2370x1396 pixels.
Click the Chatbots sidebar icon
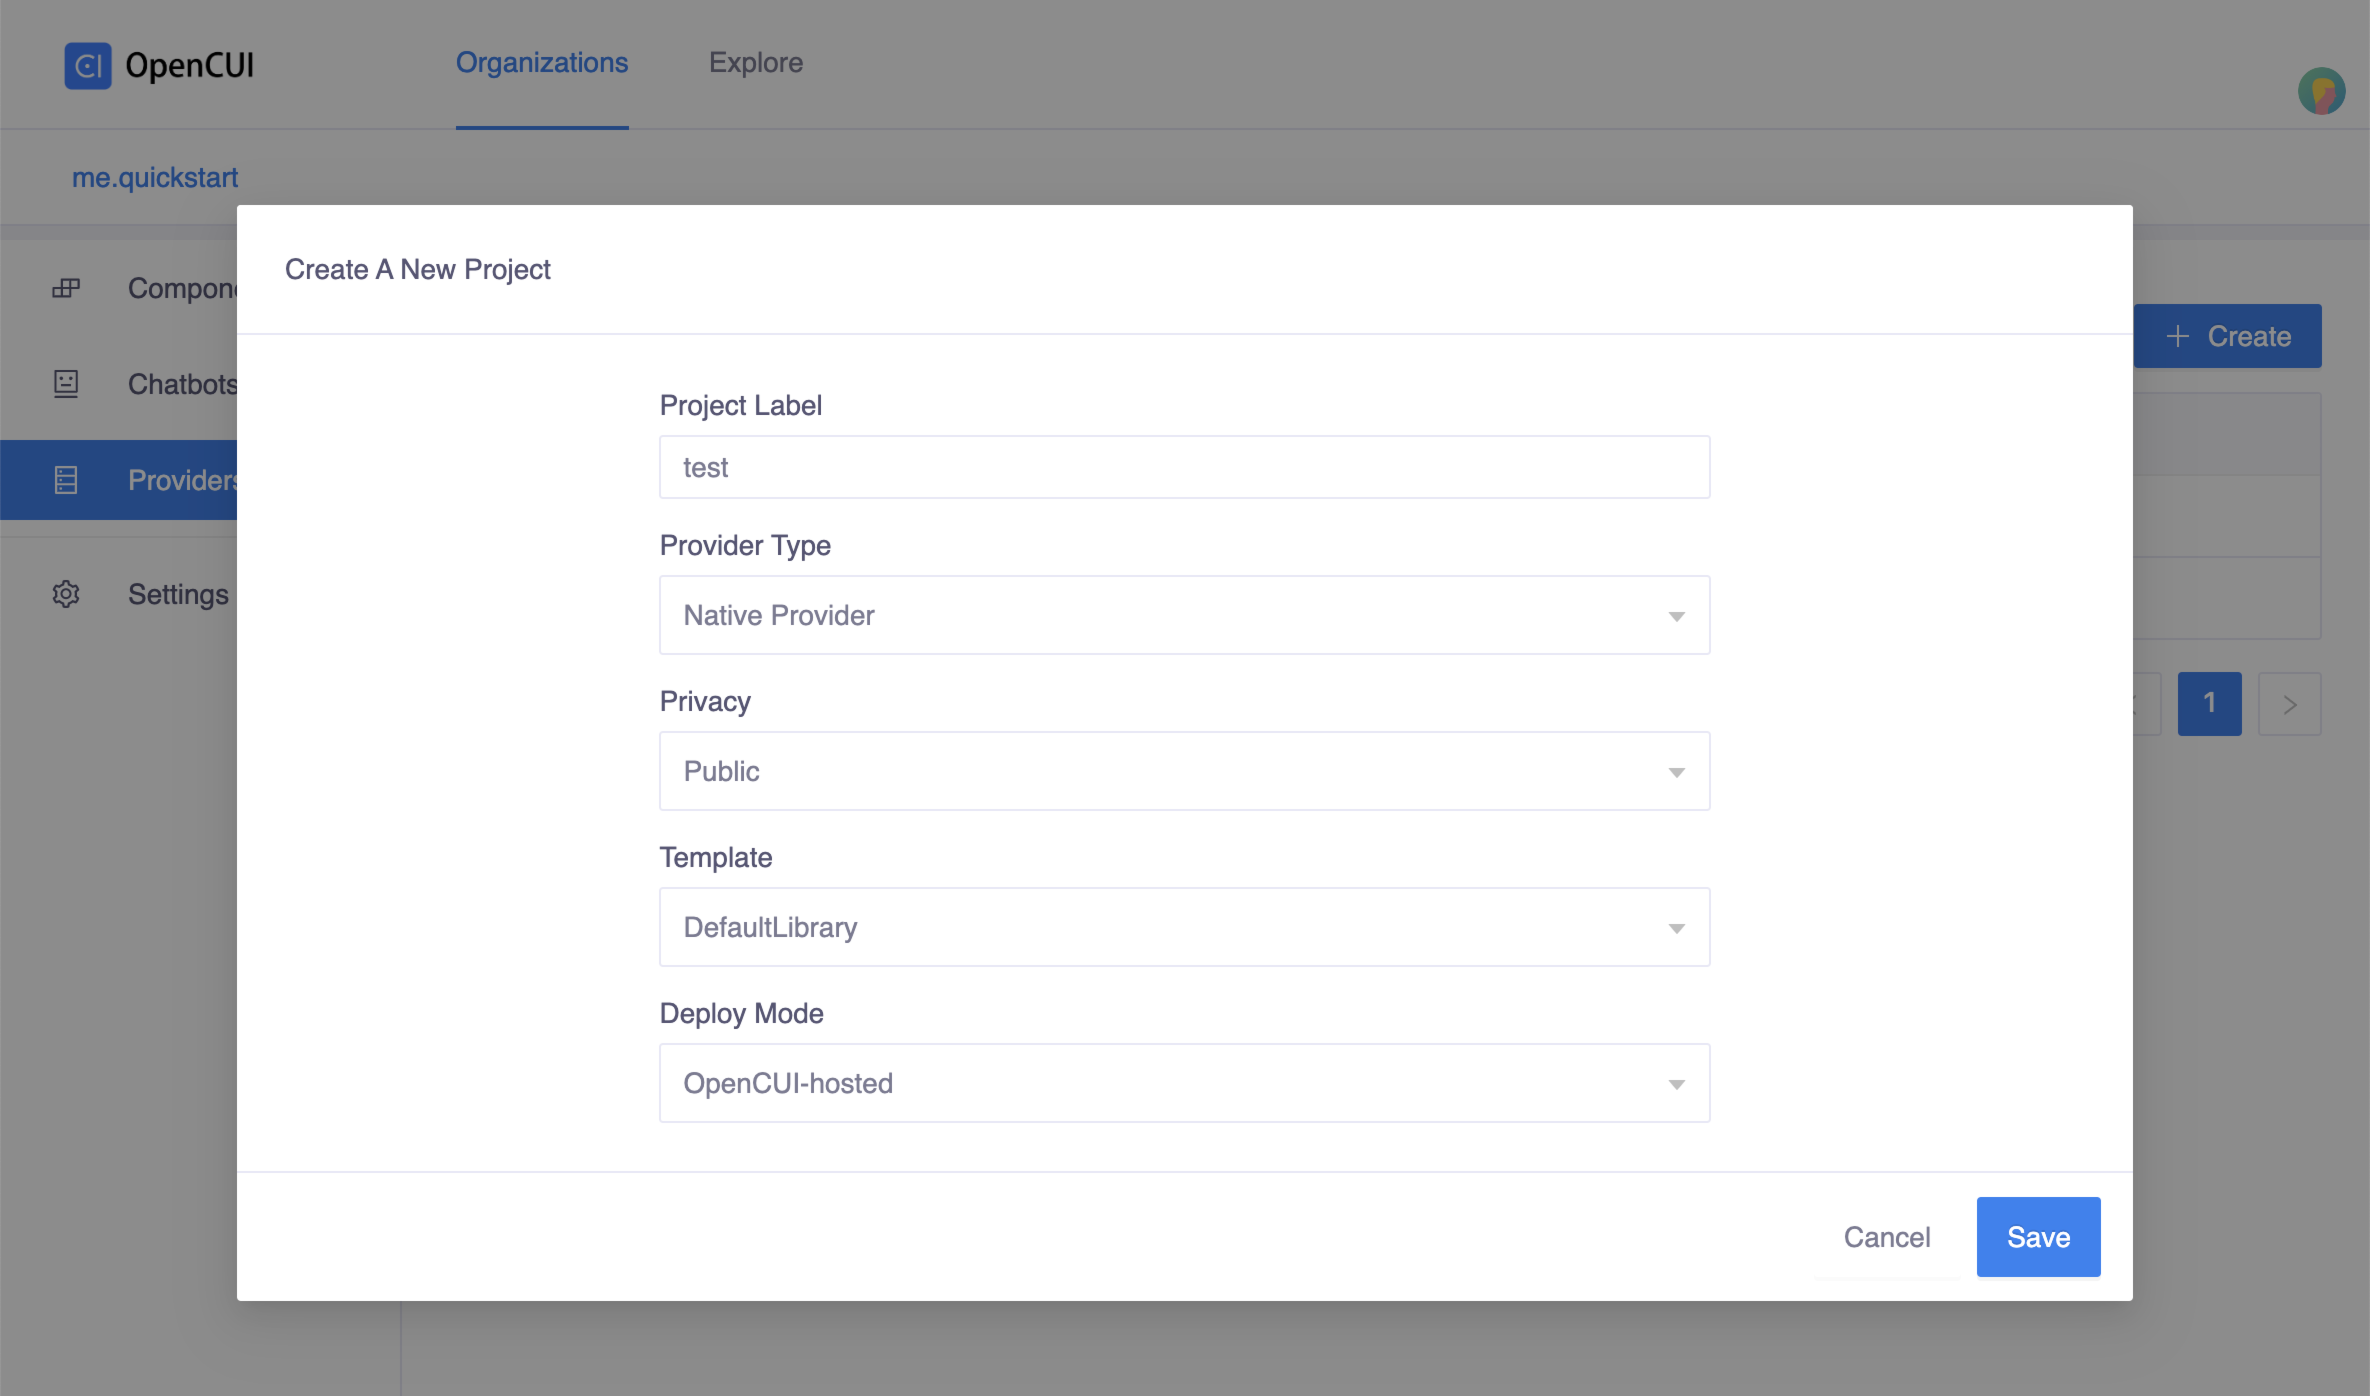coord(66,384)
